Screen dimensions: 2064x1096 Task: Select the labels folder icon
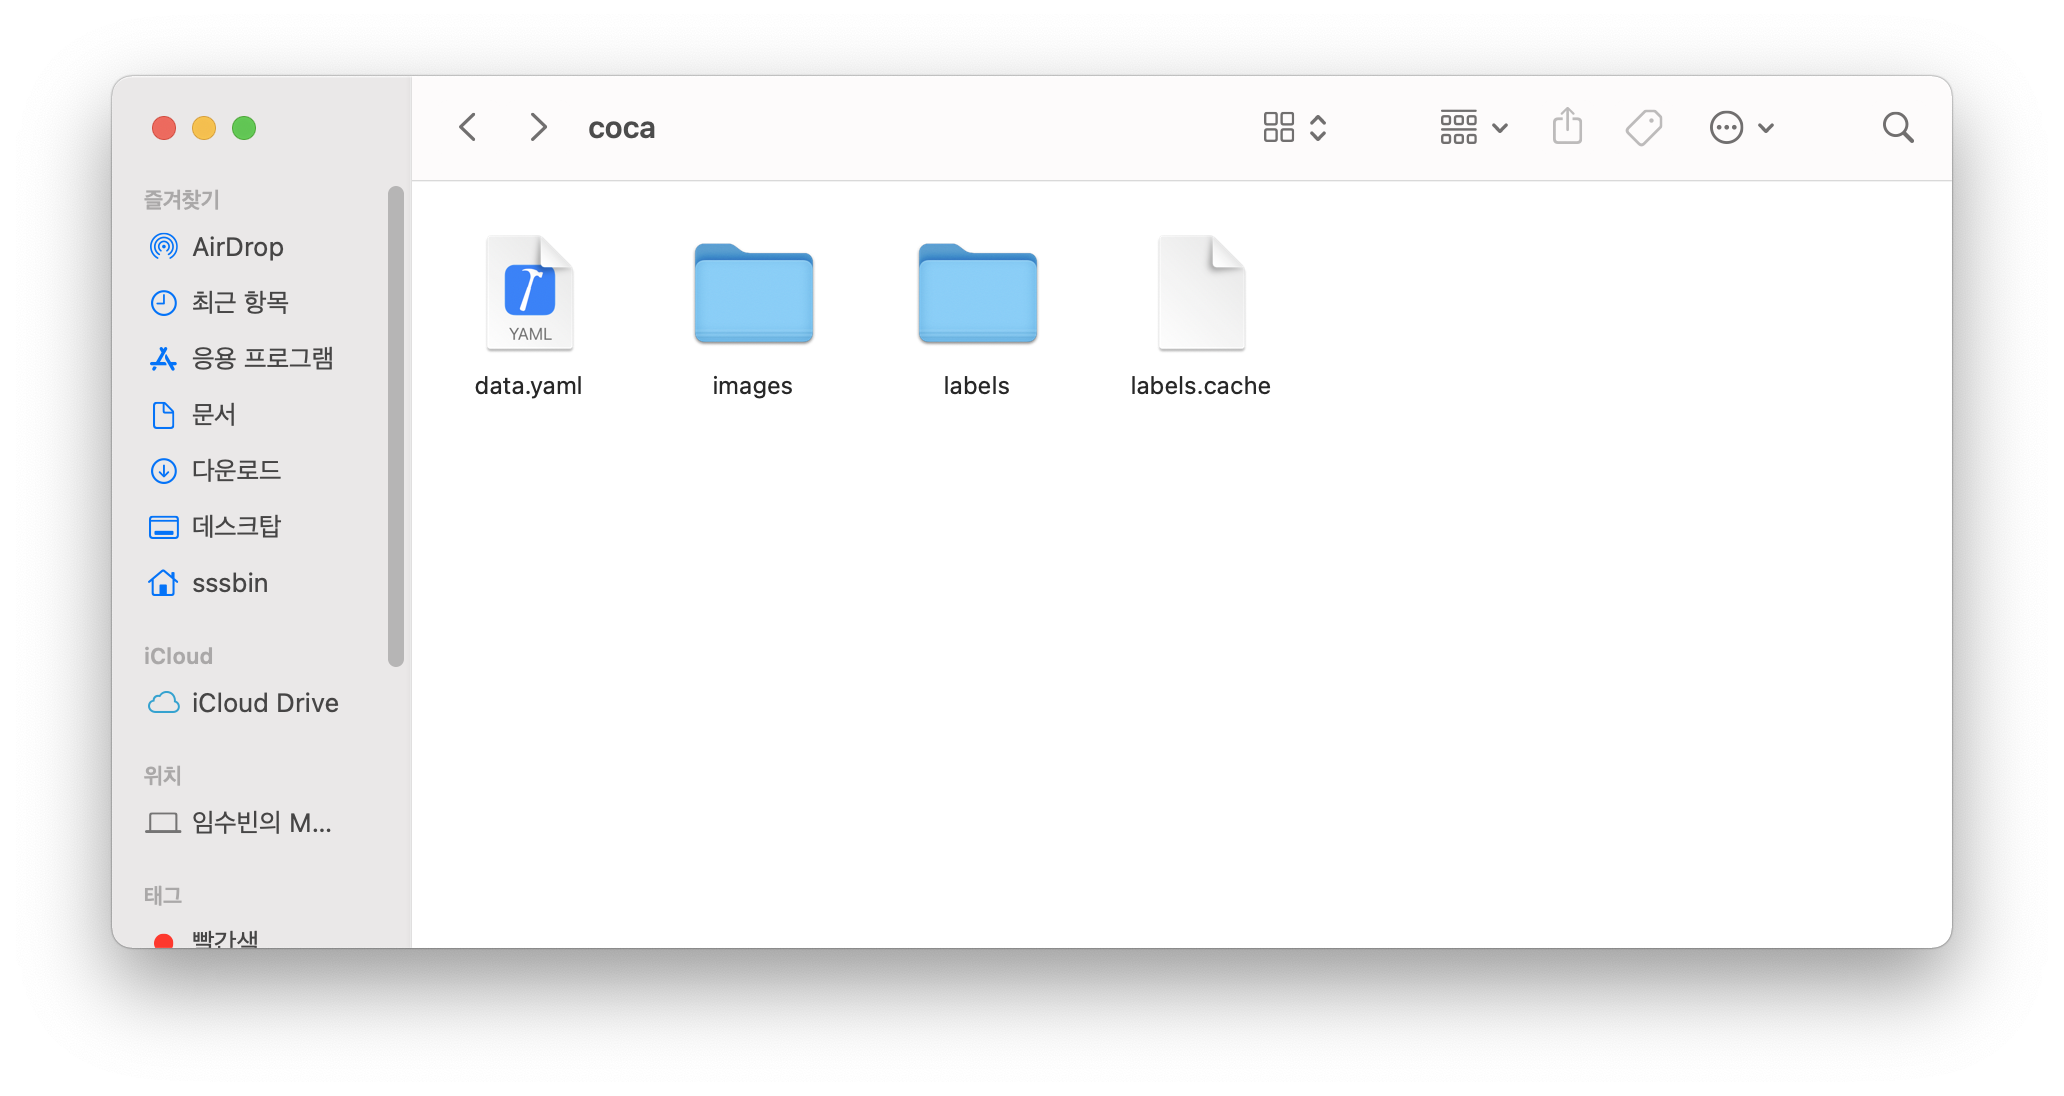tap(977, 294)
